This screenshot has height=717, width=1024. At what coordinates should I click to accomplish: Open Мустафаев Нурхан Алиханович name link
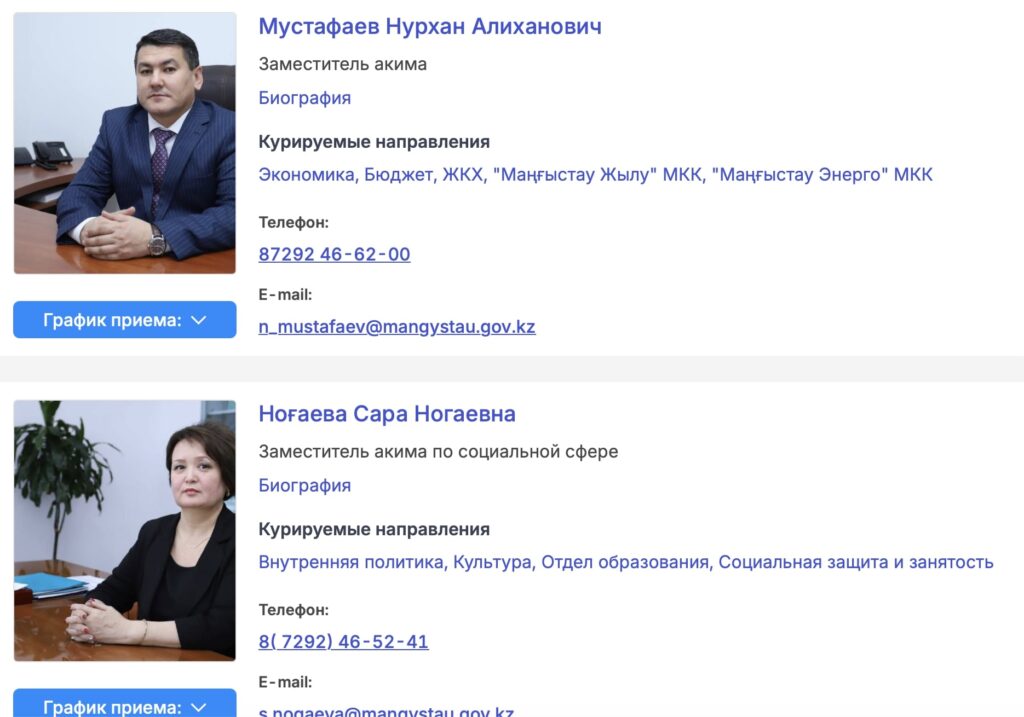coord(430,27)
